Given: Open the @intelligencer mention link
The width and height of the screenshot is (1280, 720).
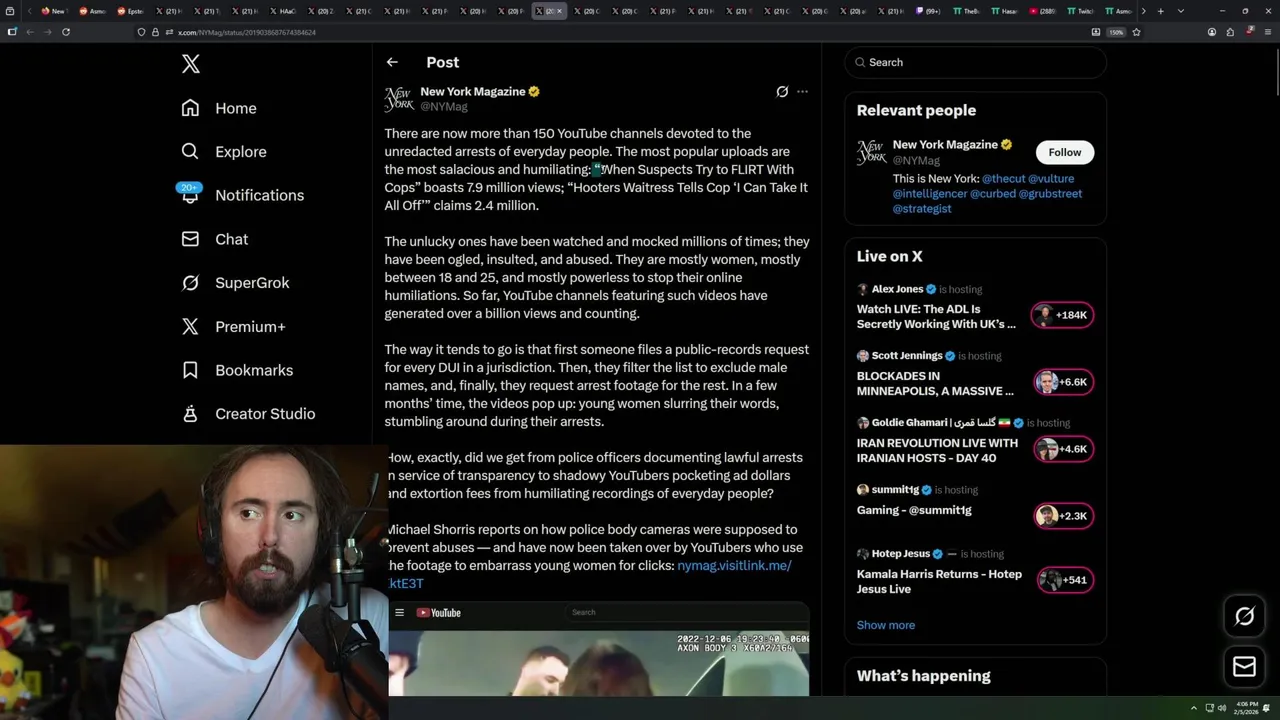Looking at the screenshot, I should [x=930, y=194].
